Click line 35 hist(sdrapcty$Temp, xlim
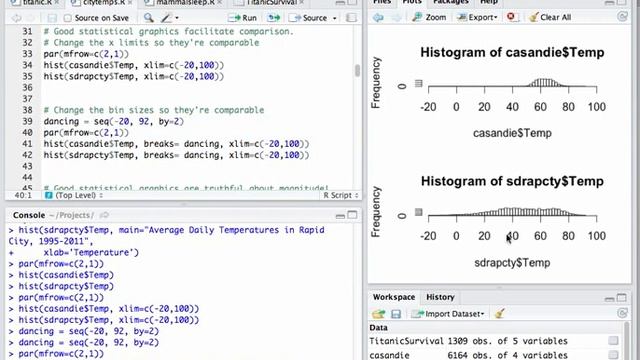Screen dimensions: 640x360 coord(133,76)
